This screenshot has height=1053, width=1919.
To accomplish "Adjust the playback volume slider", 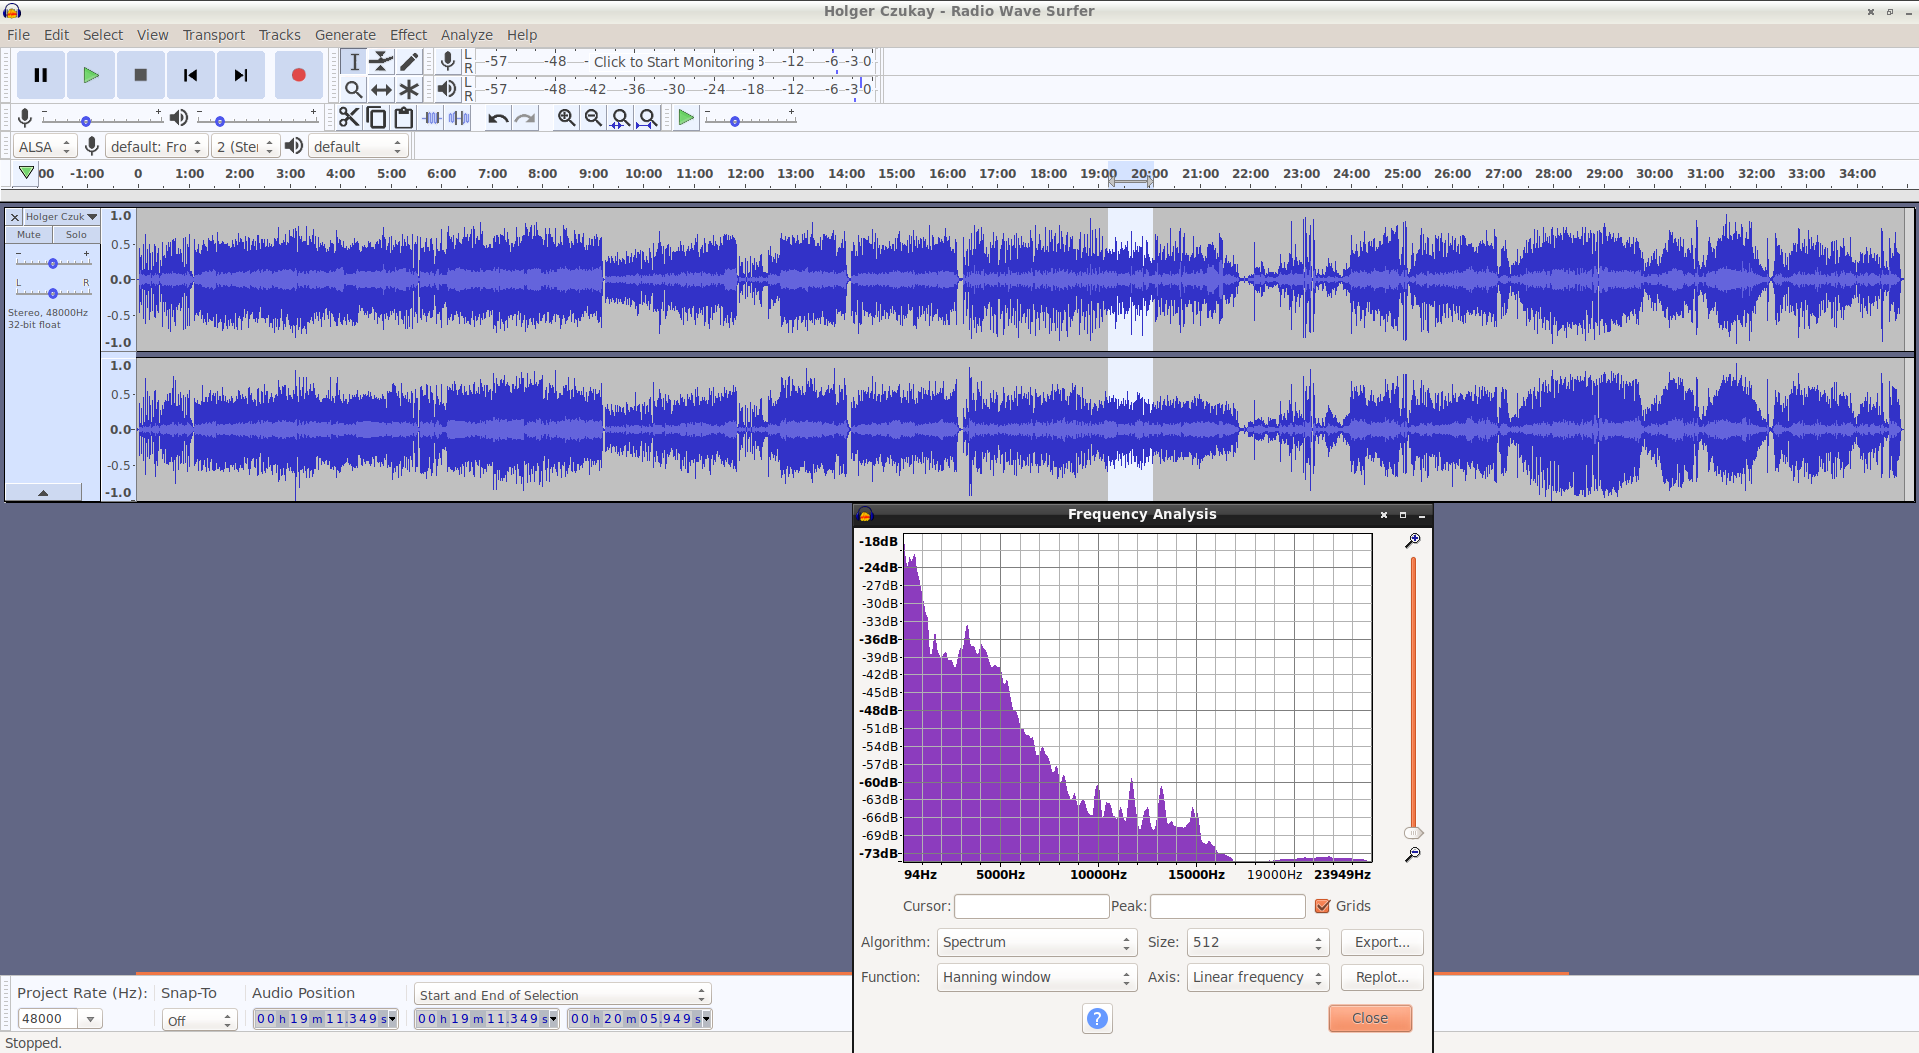I will (257, 120).
